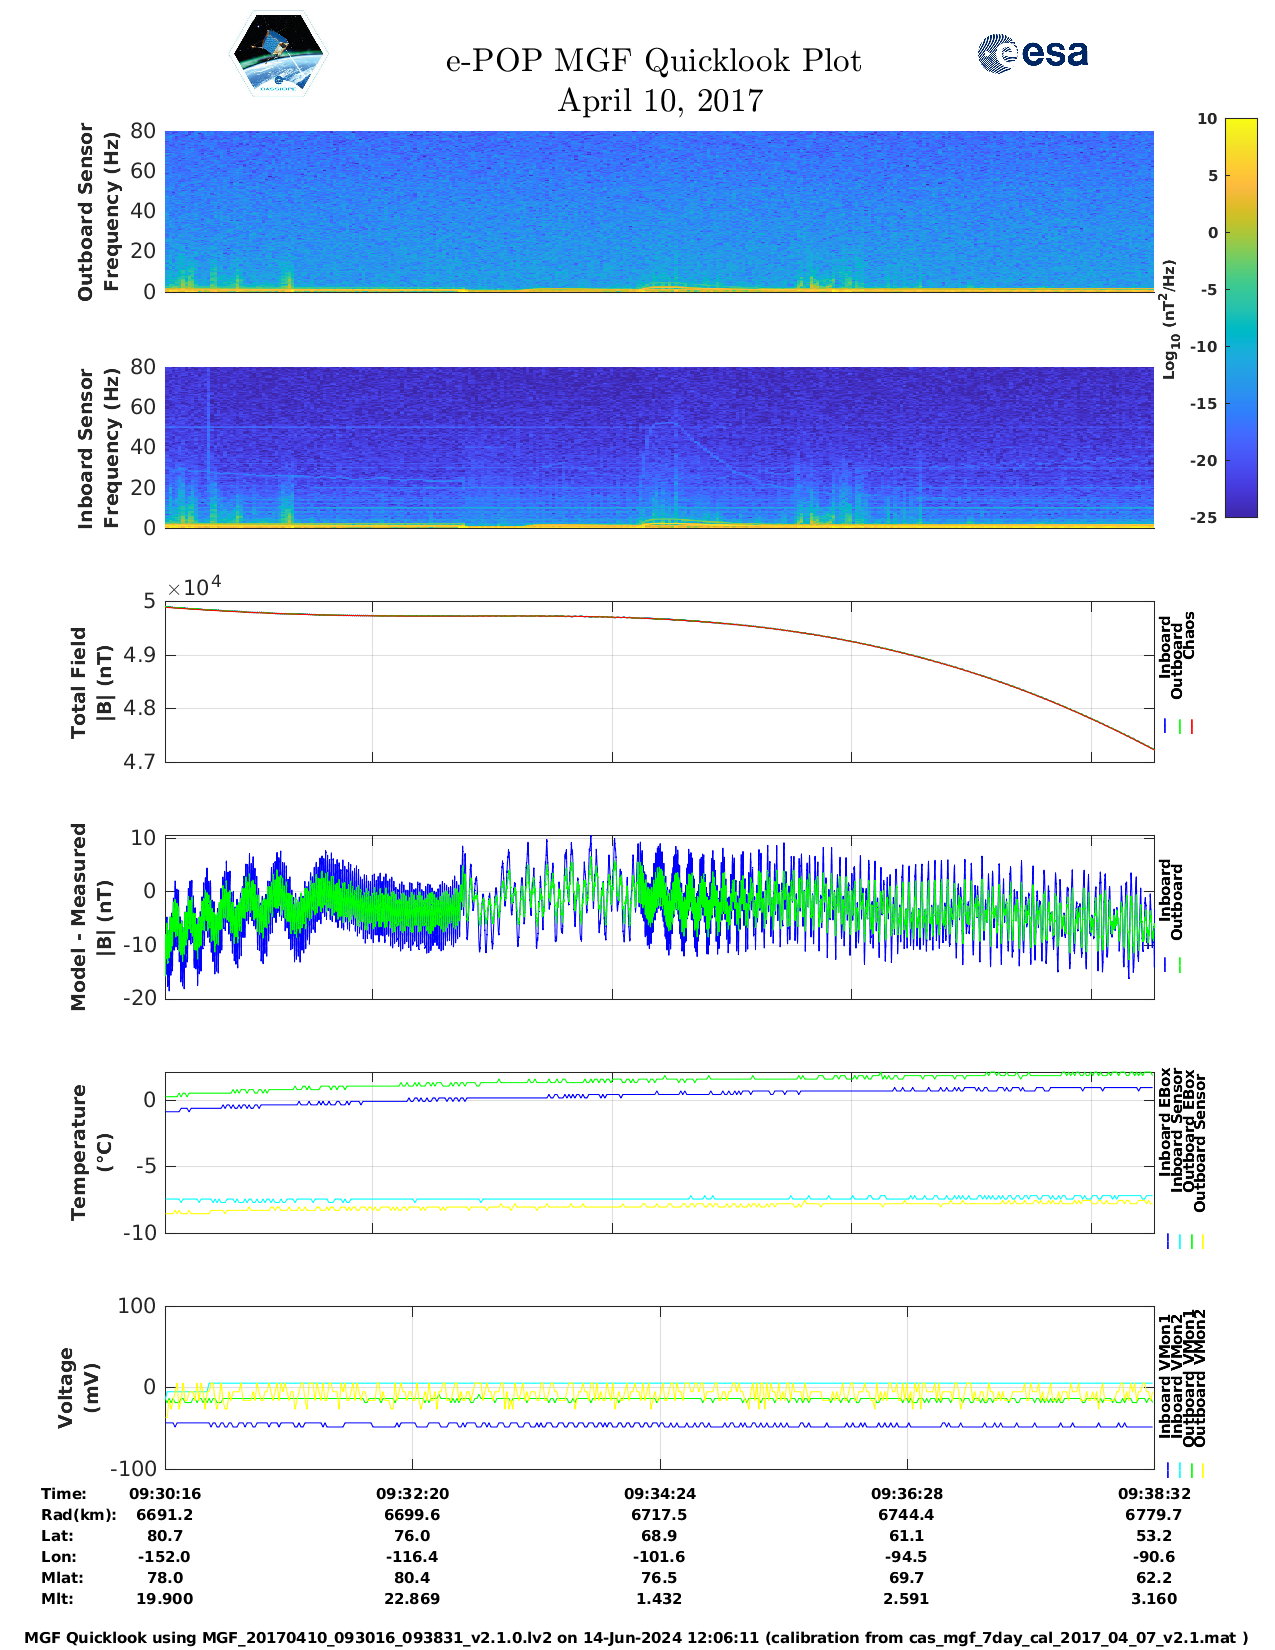The image size is (1275, 1650).
Task: Click blue legend marker beside Voltage plot
Action: (1168, 1470)
